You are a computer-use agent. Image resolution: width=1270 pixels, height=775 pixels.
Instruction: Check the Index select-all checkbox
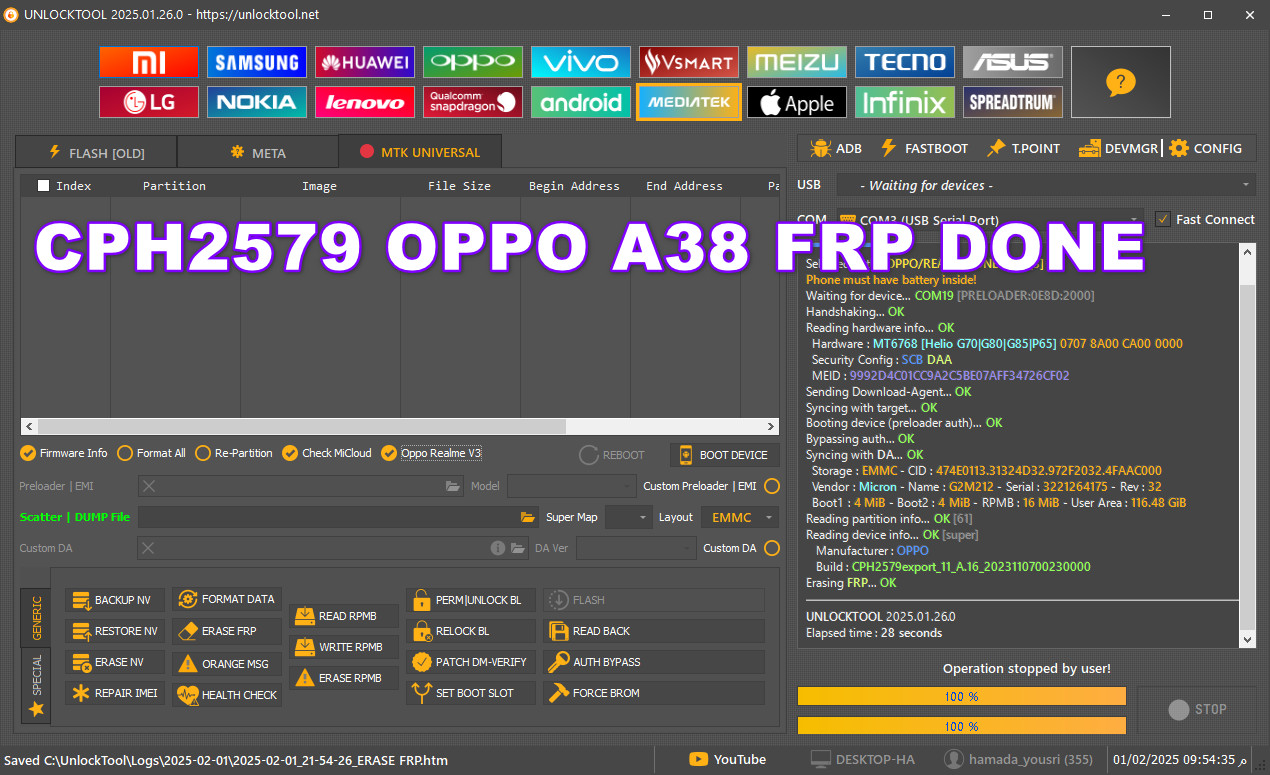[43, 185]
